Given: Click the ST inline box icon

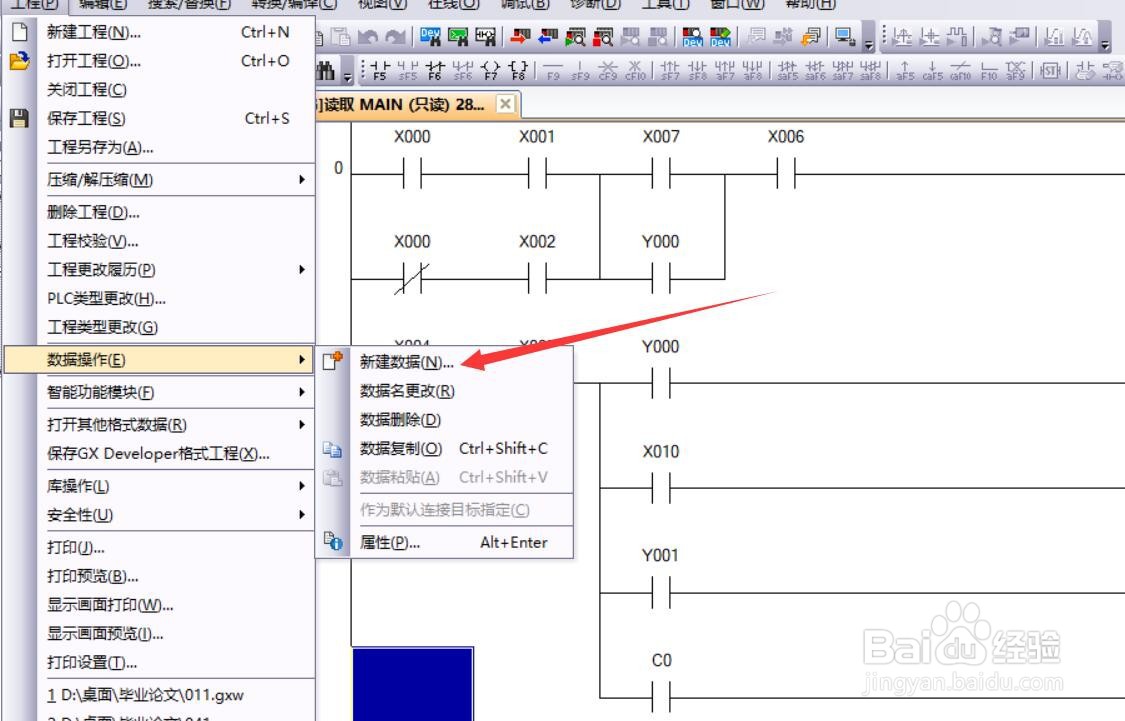Looking at the screenshot, I should click(x=1050, y=70).
